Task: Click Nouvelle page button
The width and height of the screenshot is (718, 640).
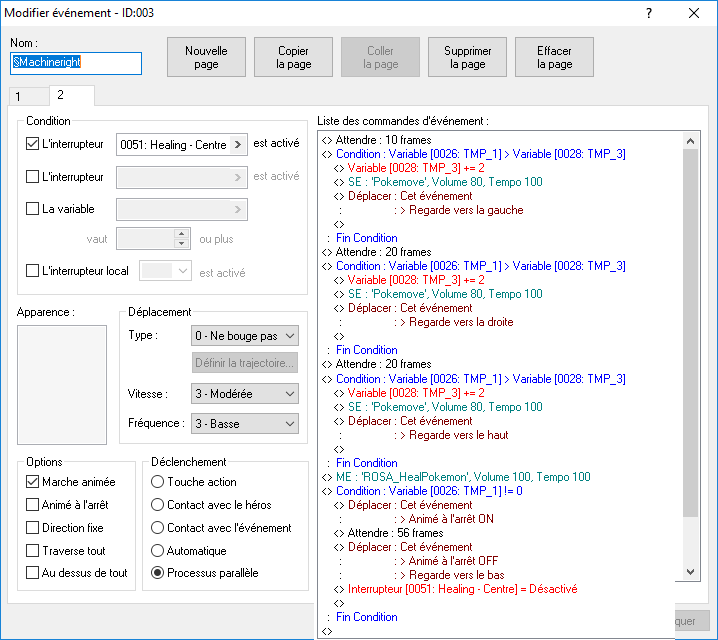Action: pyautogui.click(x=206, y=57)
